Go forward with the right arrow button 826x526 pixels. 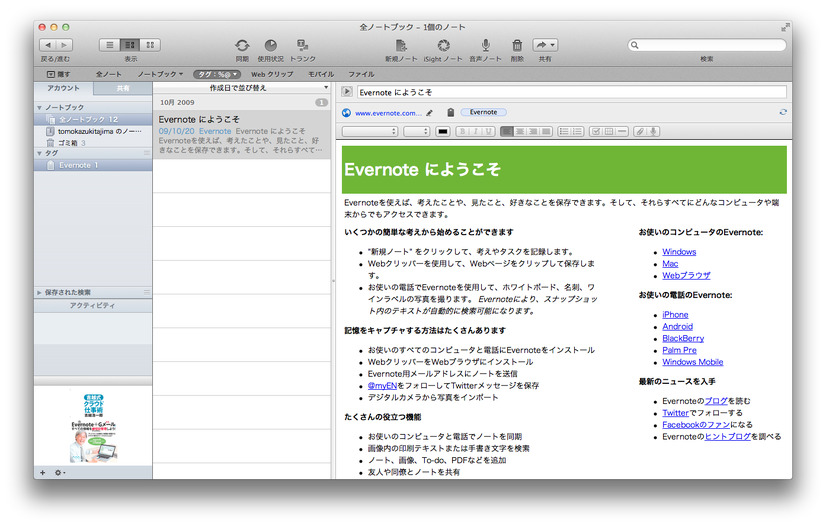pyautogui.click(x=64, y=45)
